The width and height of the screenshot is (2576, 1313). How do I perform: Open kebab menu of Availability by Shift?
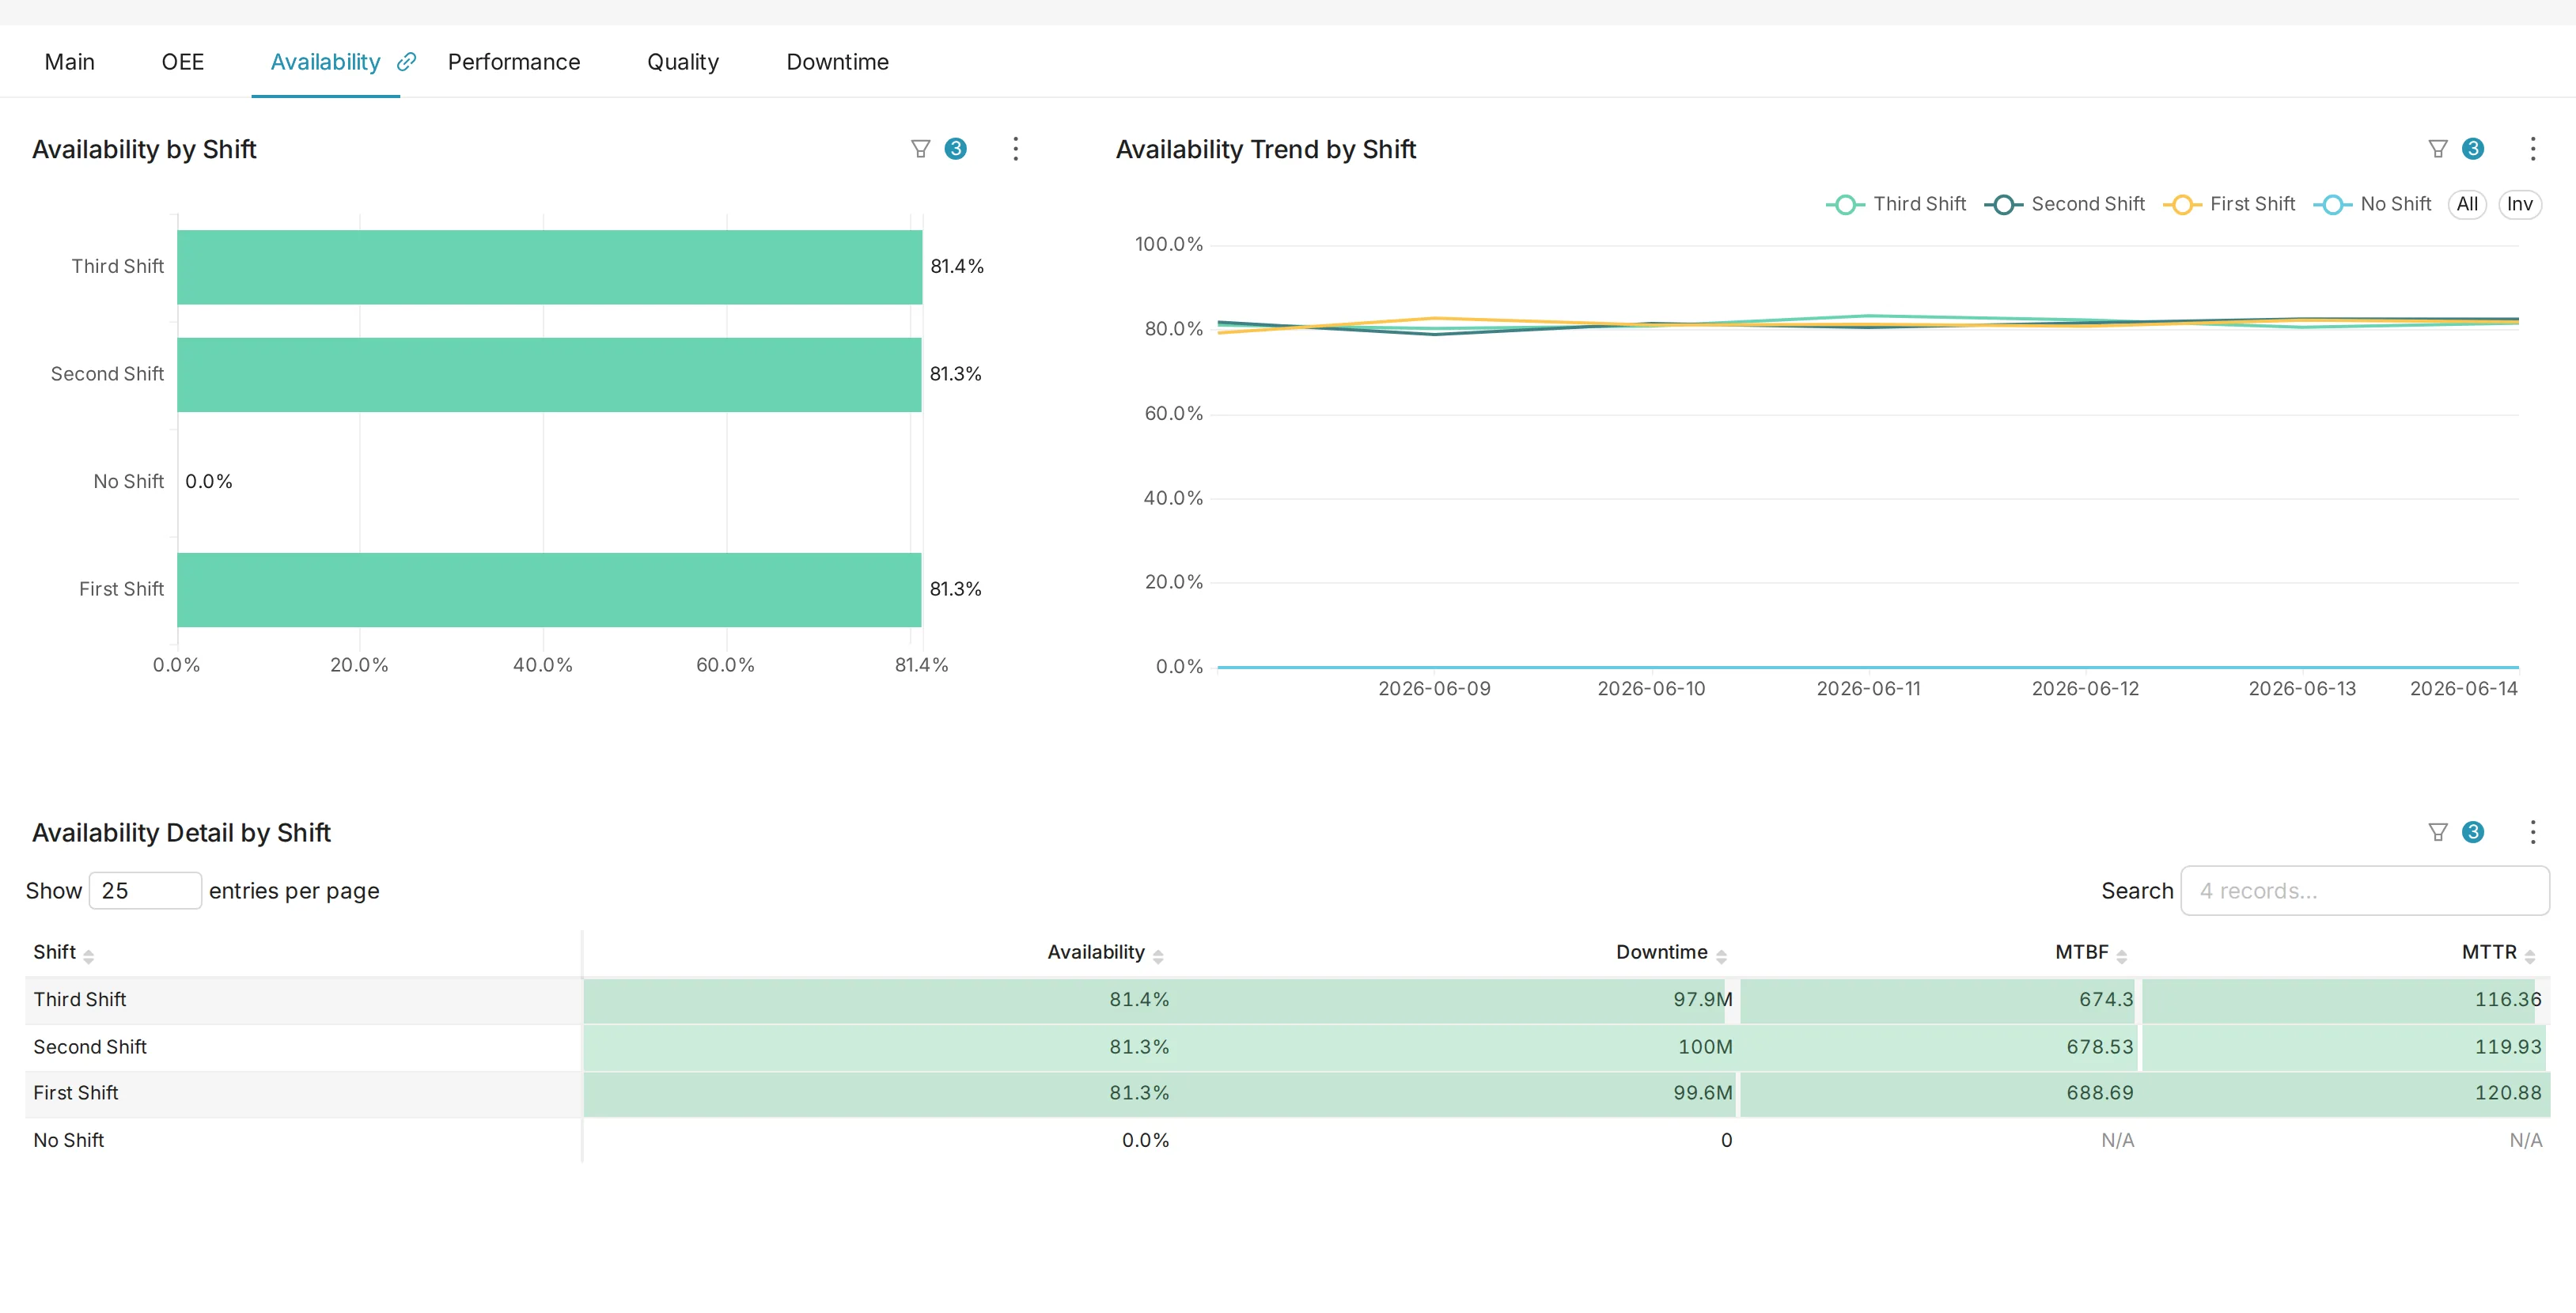pyautogui.click(x=1015, y=149)
